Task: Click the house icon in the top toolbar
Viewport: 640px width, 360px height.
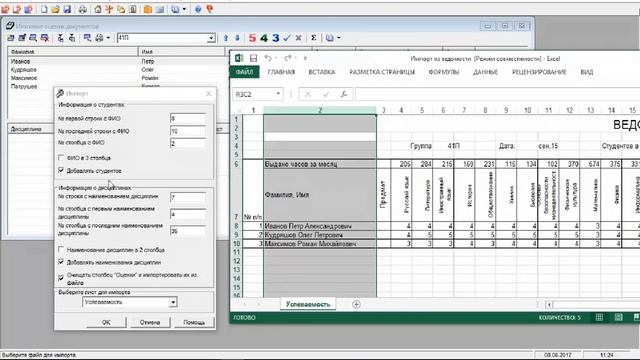Action: pos(98,9)
